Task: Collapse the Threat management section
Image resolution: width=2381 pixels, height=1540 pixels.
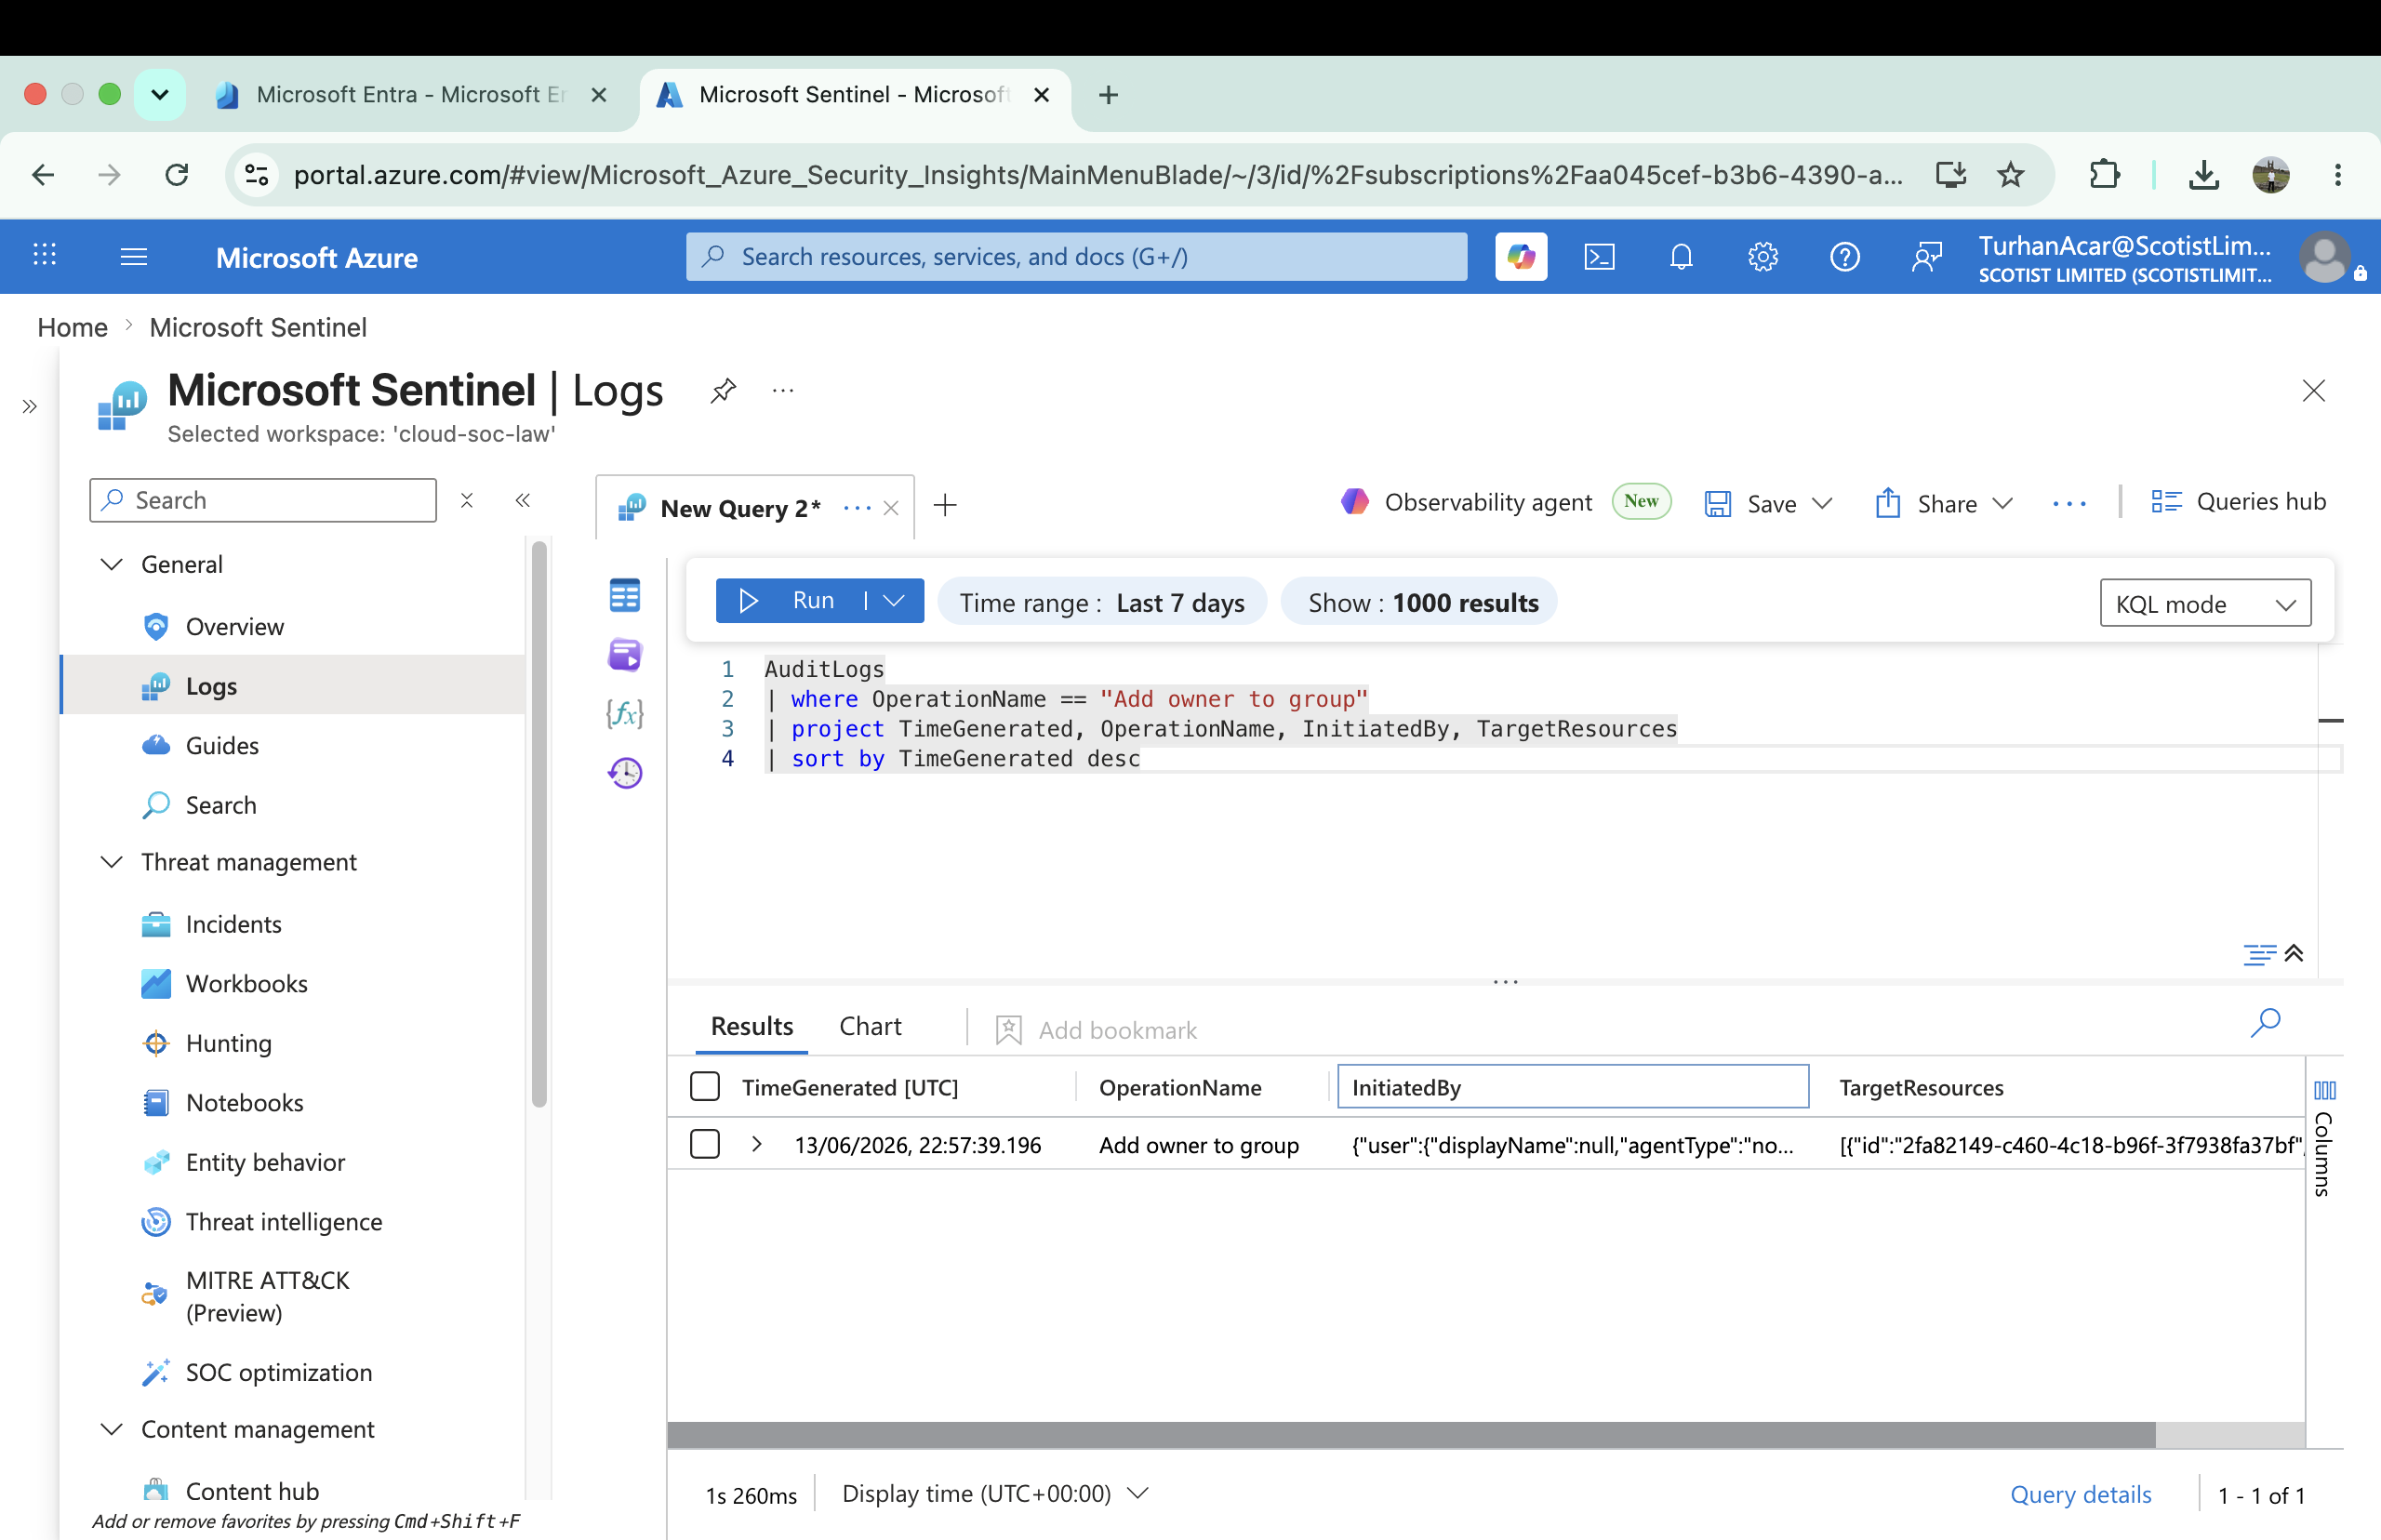Action: 112,862
